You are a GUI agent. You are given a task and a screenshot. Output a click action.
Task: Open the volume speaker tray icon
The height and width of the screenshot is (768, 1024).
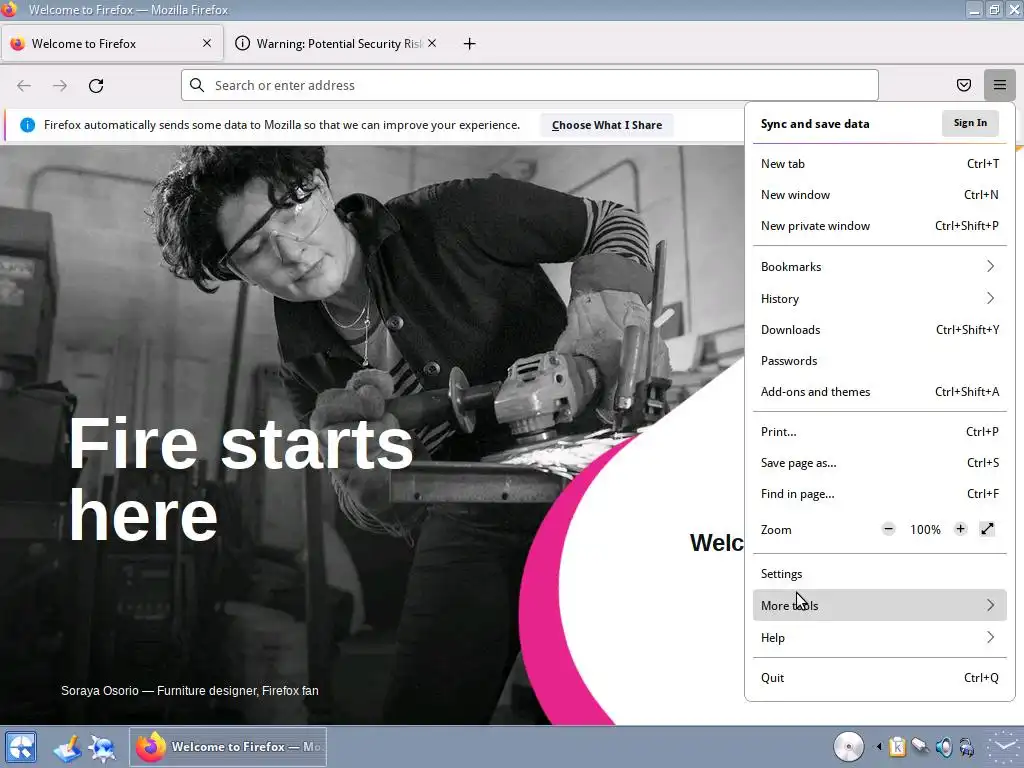[x=944, y=746]
